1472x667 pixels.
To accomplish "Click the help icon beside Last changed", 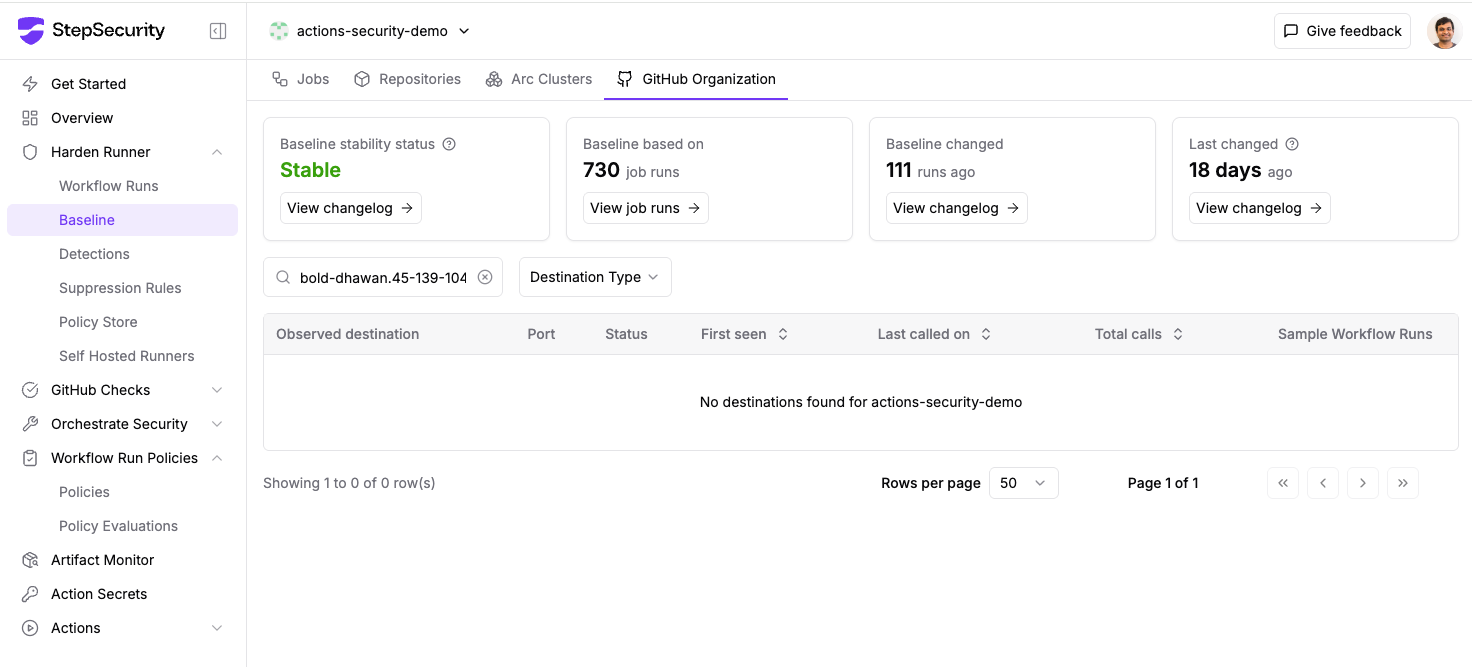I will [x=1292, y=144].
